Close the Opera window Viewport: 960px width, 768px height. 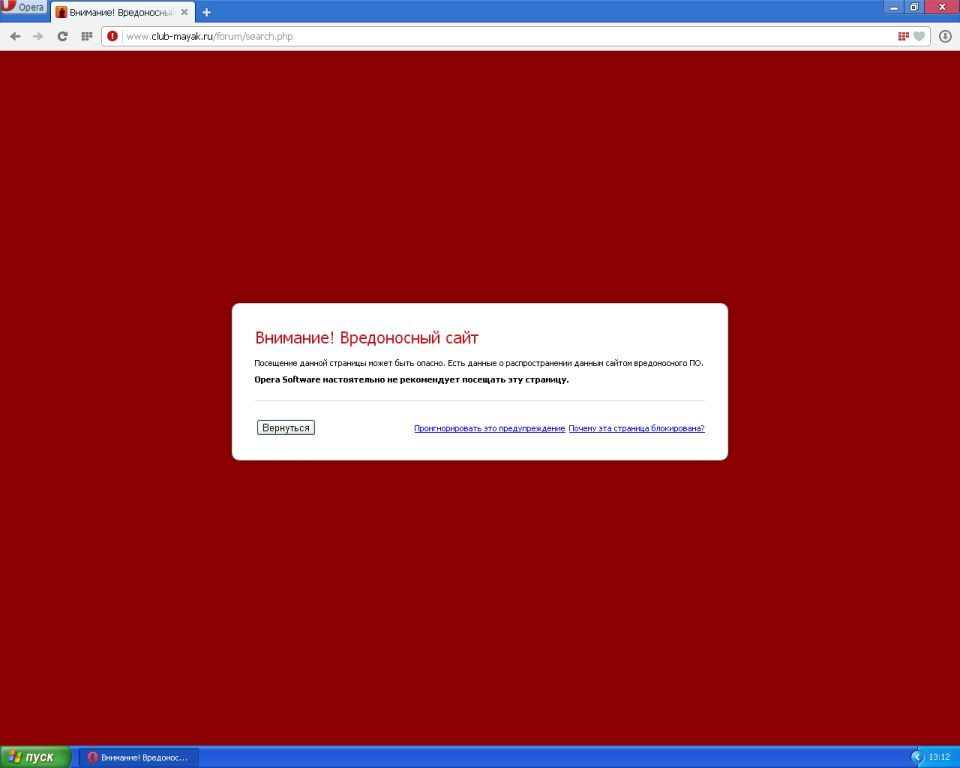942,7
